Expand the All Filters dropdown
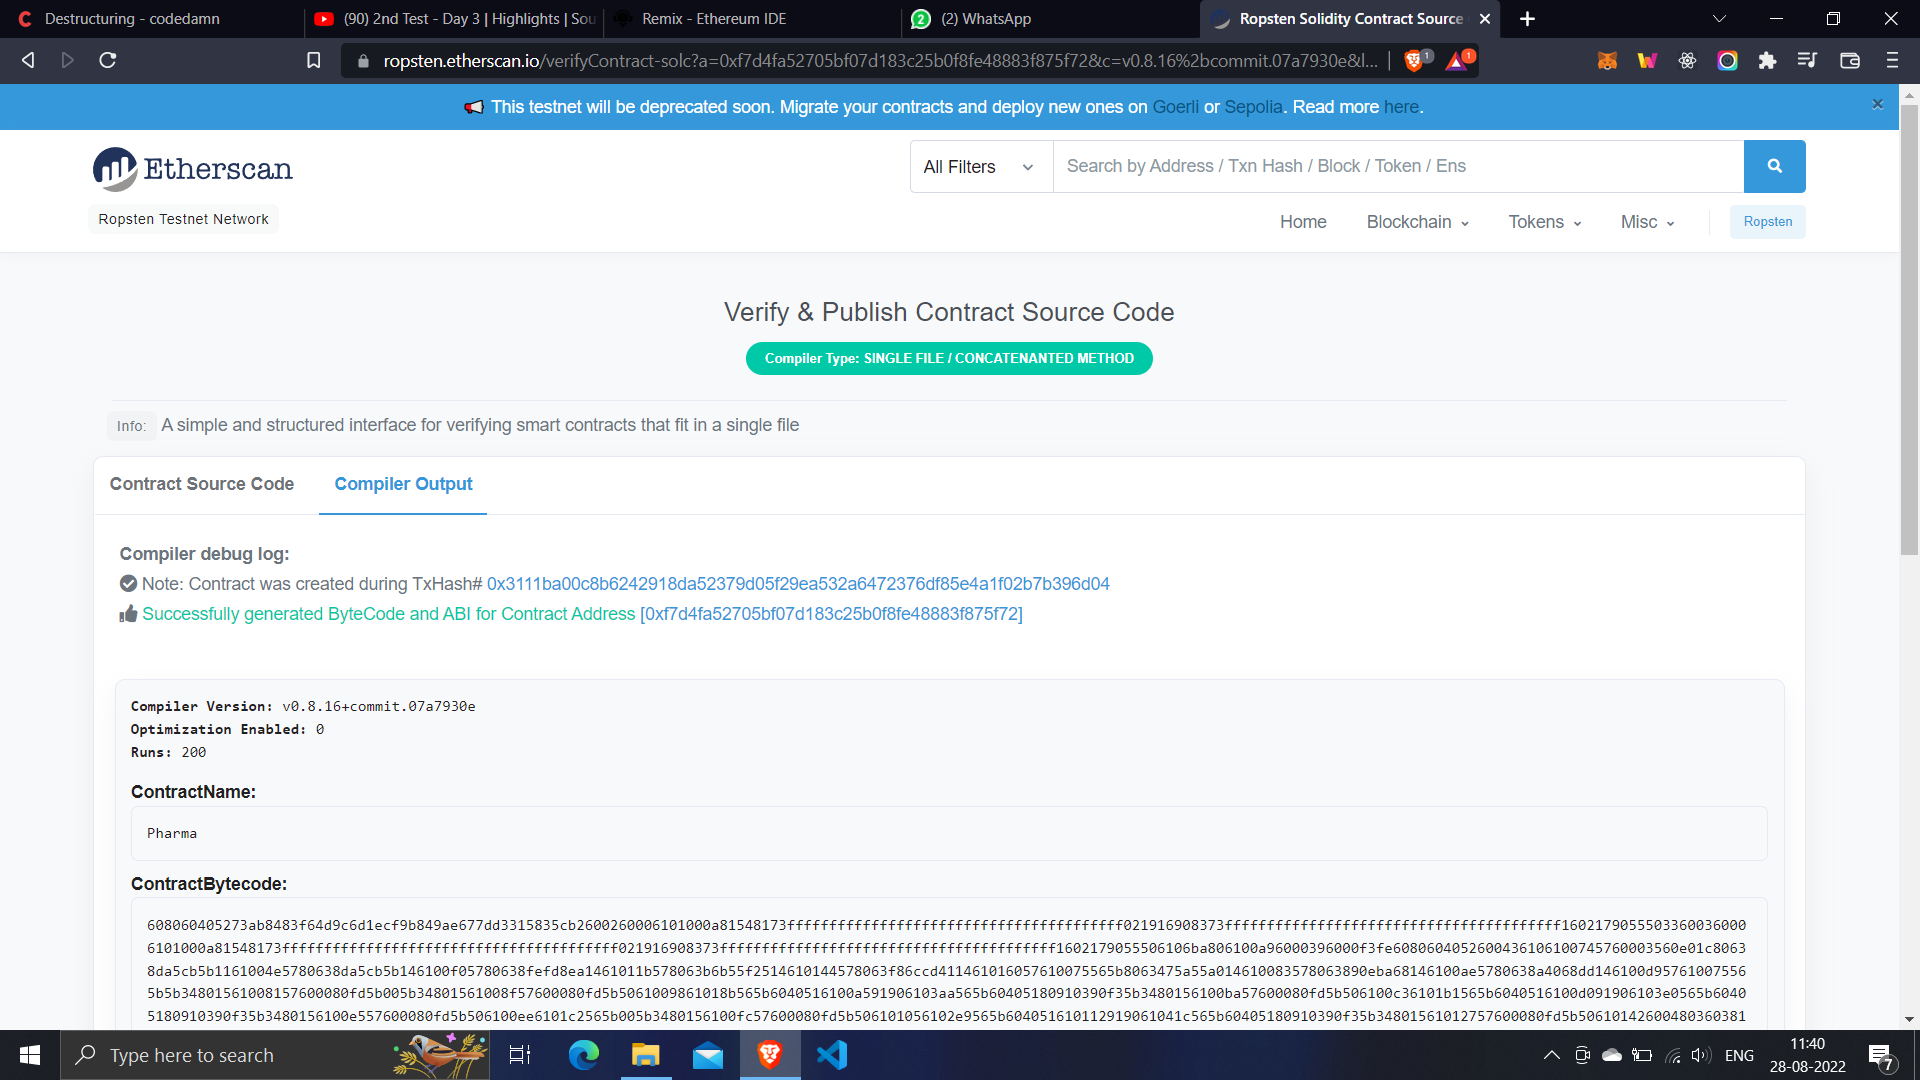 pyautogui.click(x=981, y=166)
